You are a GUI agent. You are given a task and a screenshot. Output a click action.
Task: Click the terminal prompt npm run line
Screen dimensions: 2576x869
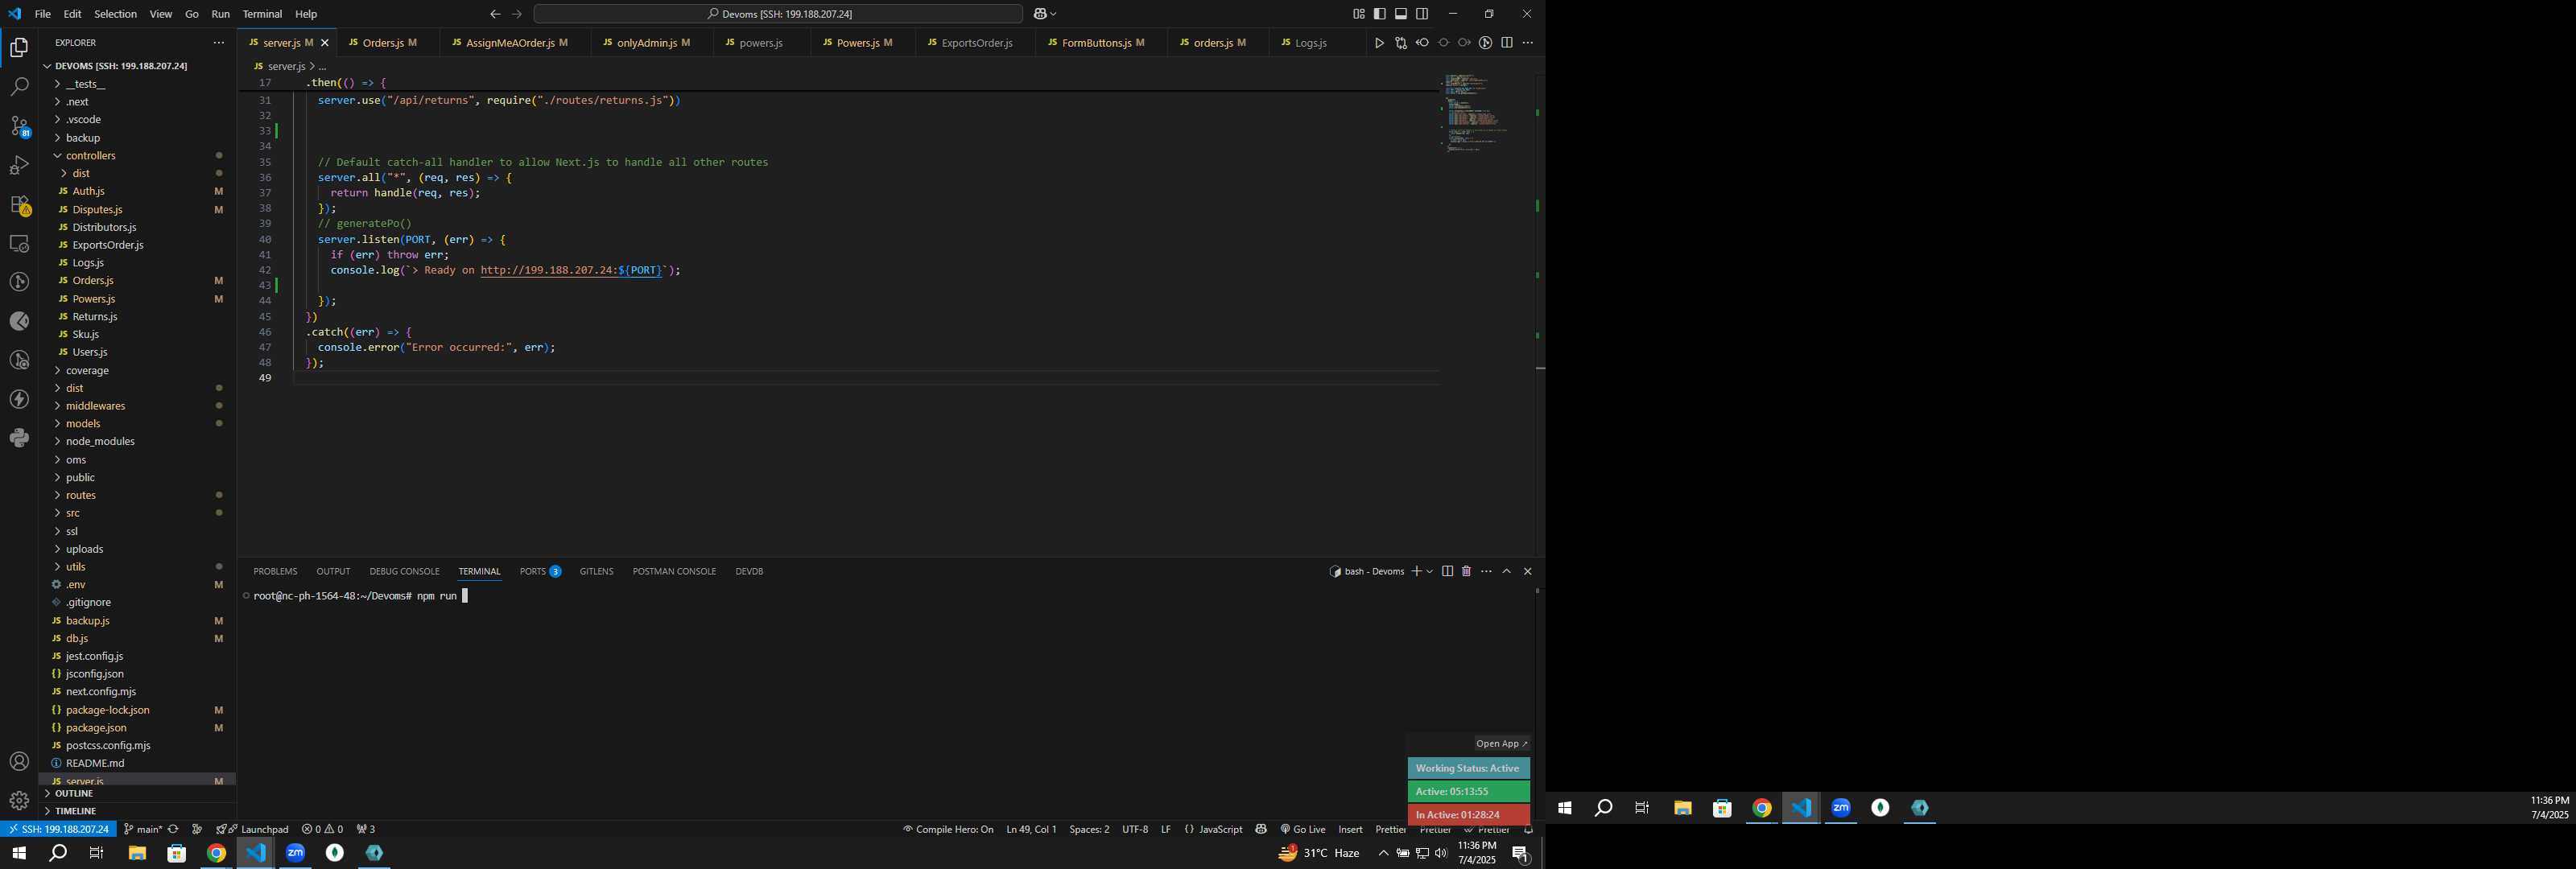tap(360, 596)
